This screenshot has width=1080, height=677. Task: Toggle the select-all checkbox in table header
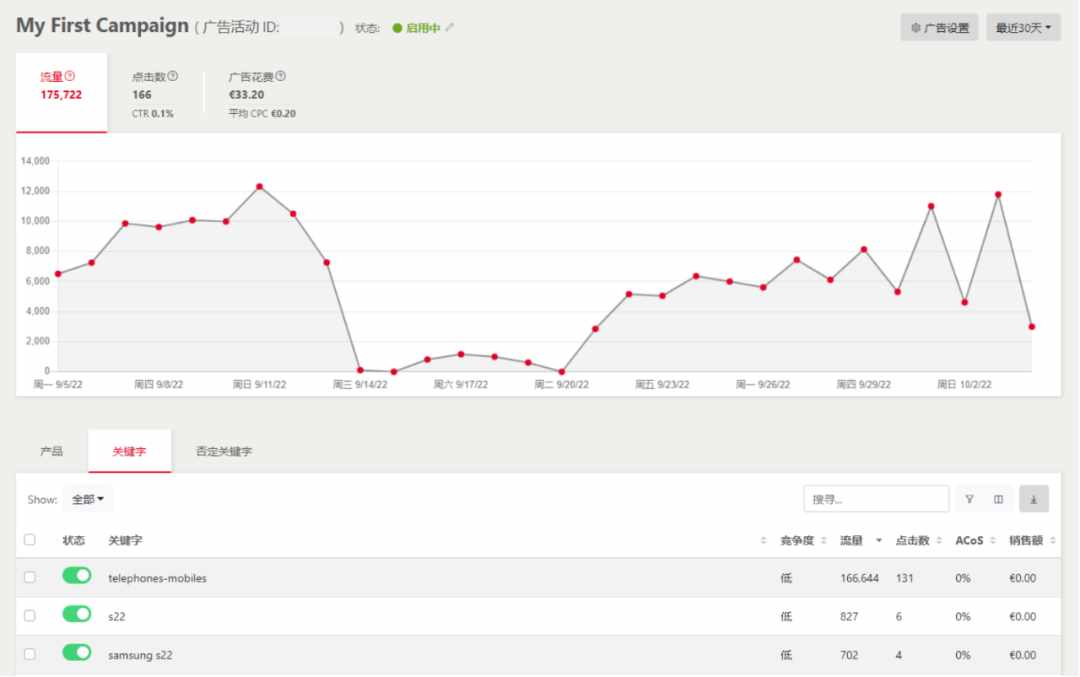(x=30, y=539)
